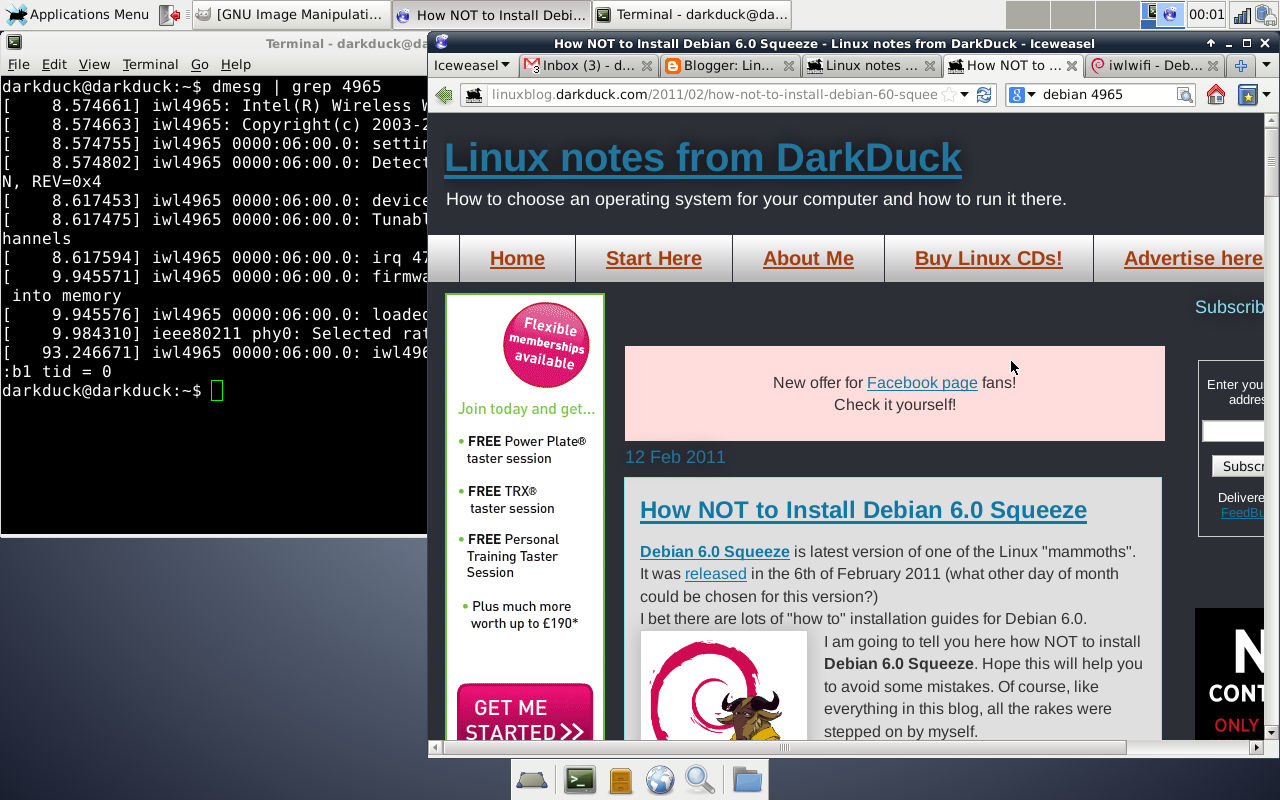
Task: Expand the Iceweasel application menu button
Action: pyautogui.click(x=471, y=65)
